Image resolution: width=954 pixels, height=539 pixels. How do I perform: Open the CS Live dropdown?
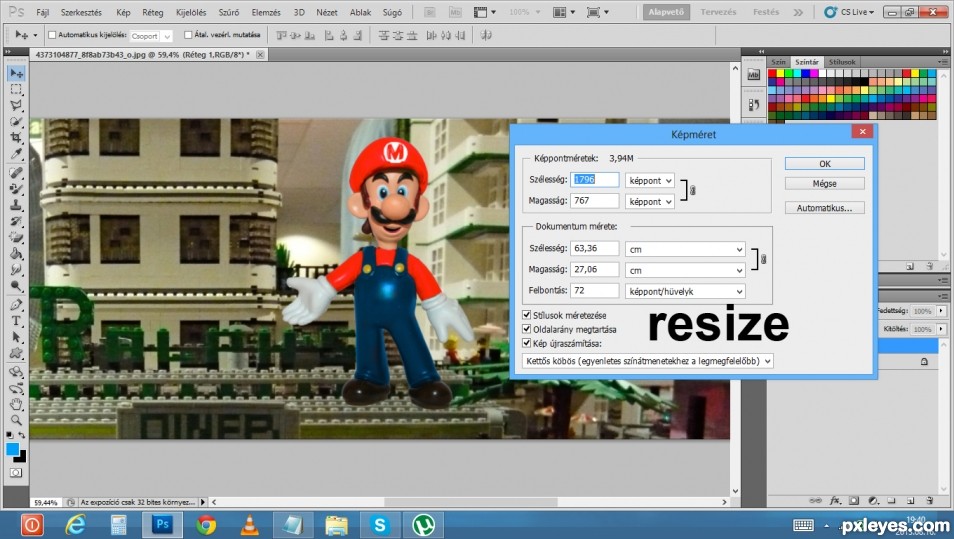click(849, 12)
